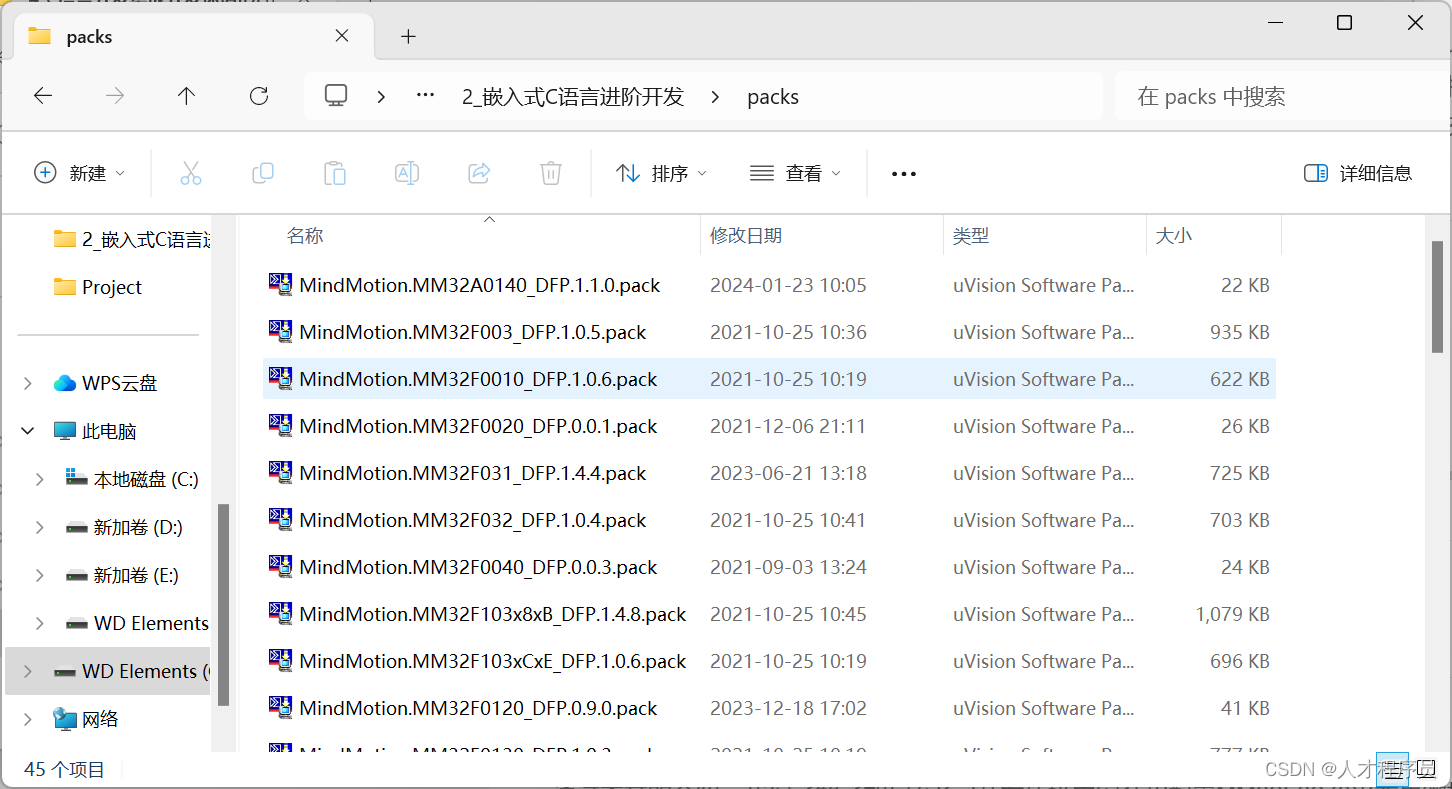Expand the 新加卷 (D:) node
The height and width of the screenshot is (789, 1452).
[40, 527]
